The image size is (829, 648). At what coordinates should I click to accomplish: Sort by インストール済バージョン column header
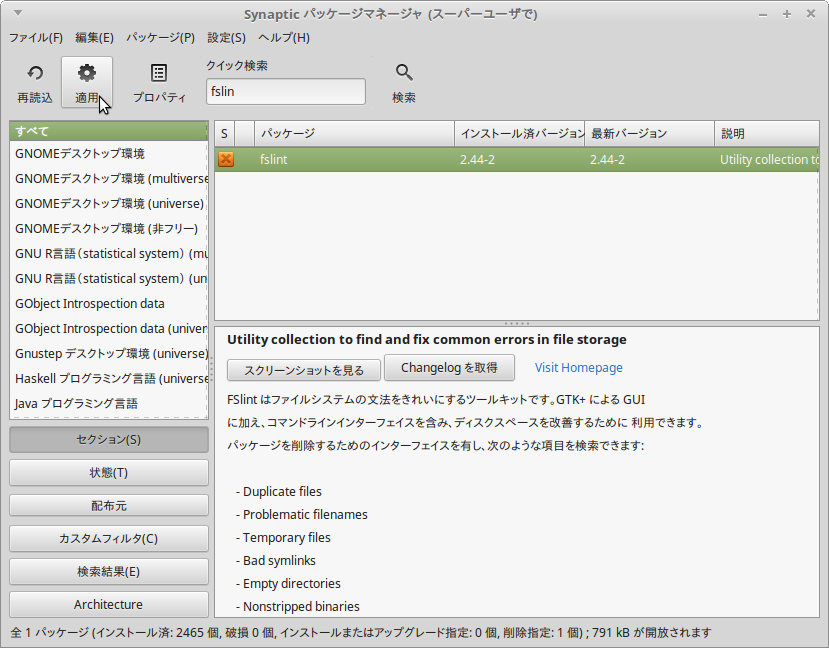coord(519,133)
